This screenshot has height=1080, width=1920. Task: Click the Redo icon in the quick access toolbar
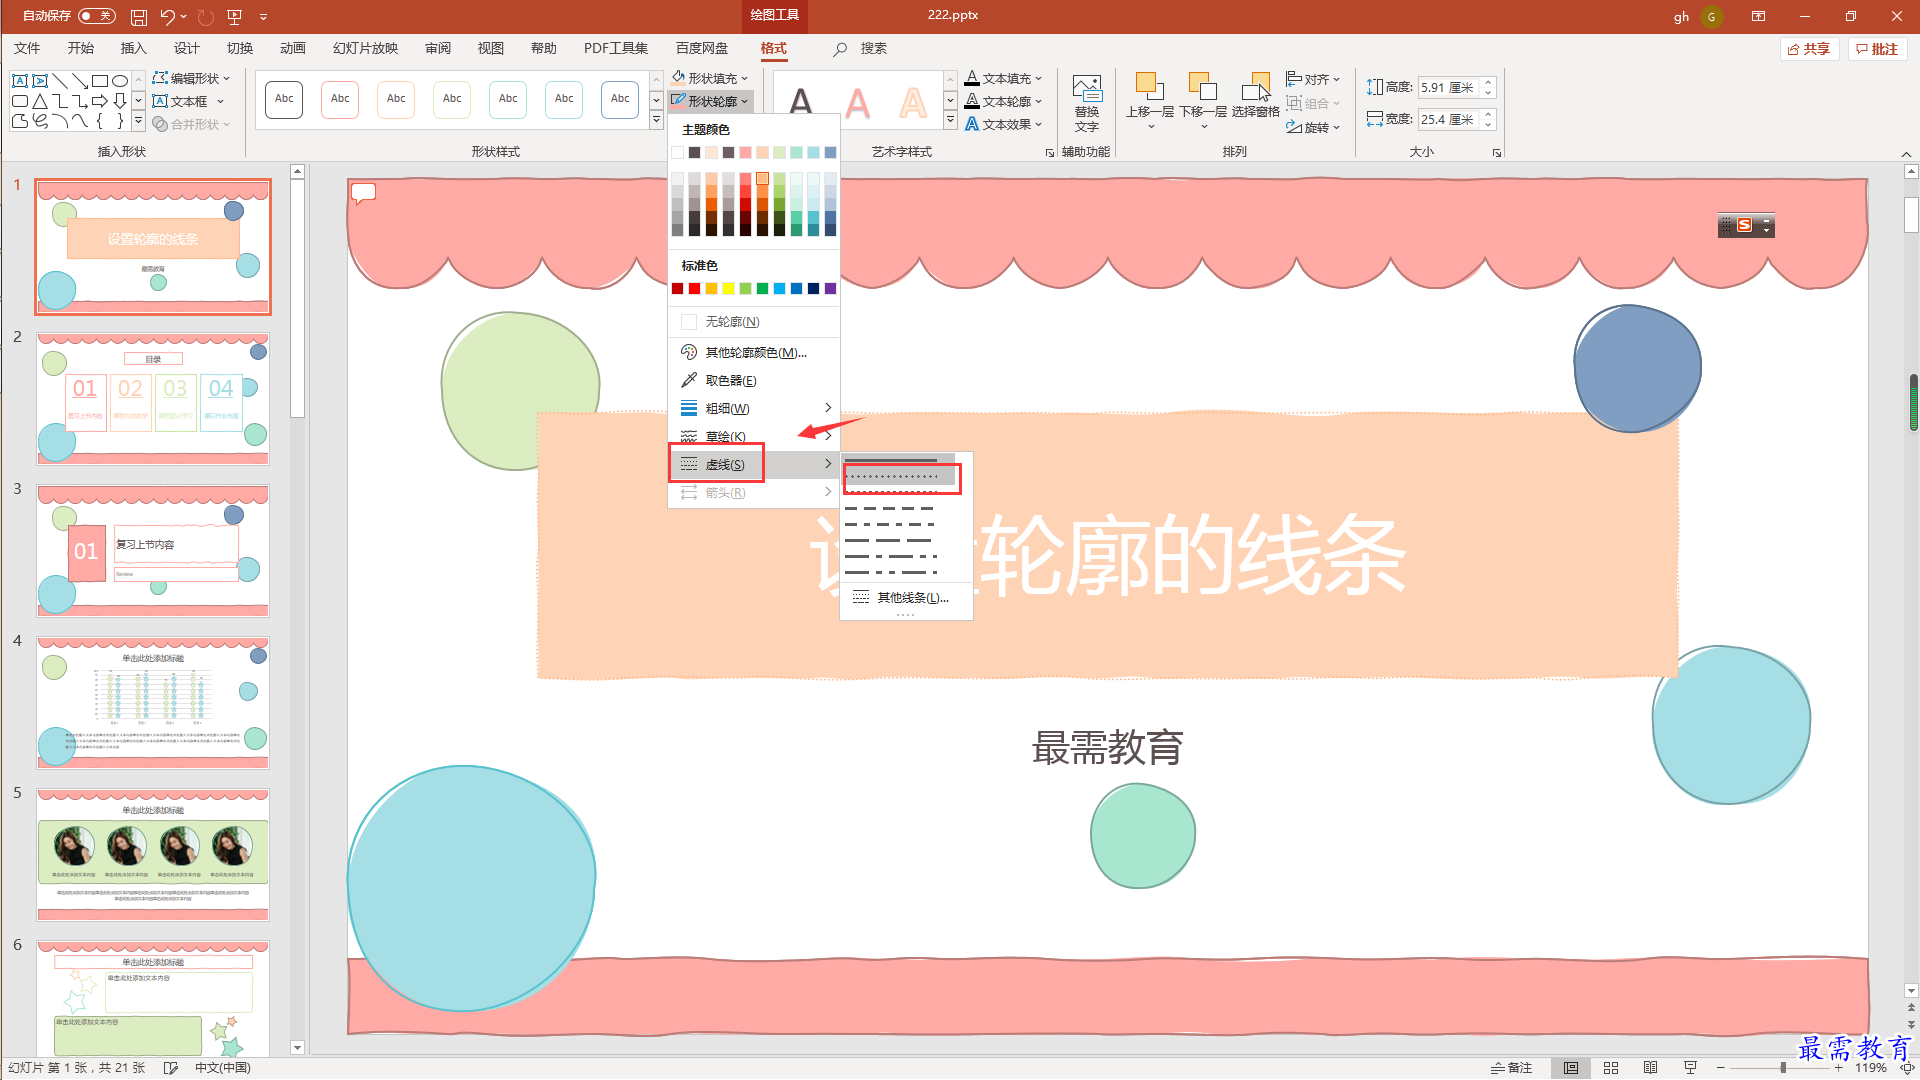coord(206,17)
